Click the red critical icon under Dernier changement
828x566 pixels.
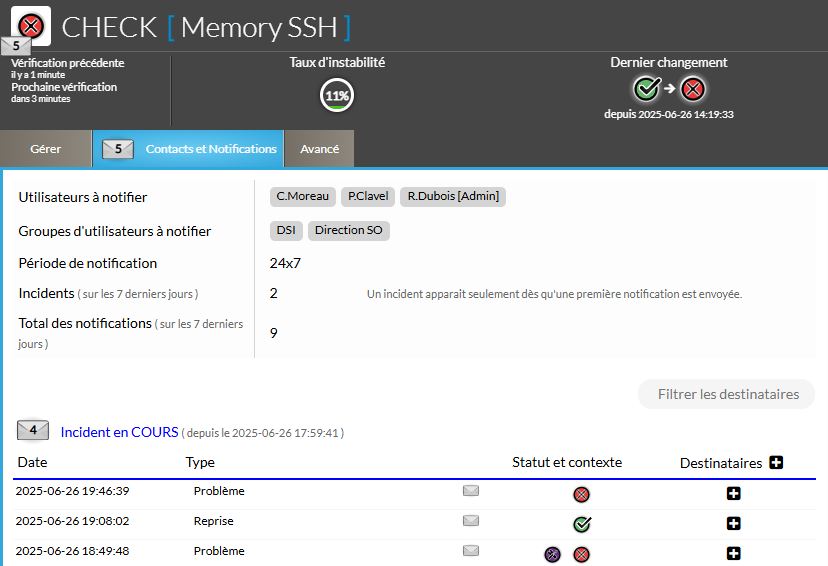click(693, 90)
